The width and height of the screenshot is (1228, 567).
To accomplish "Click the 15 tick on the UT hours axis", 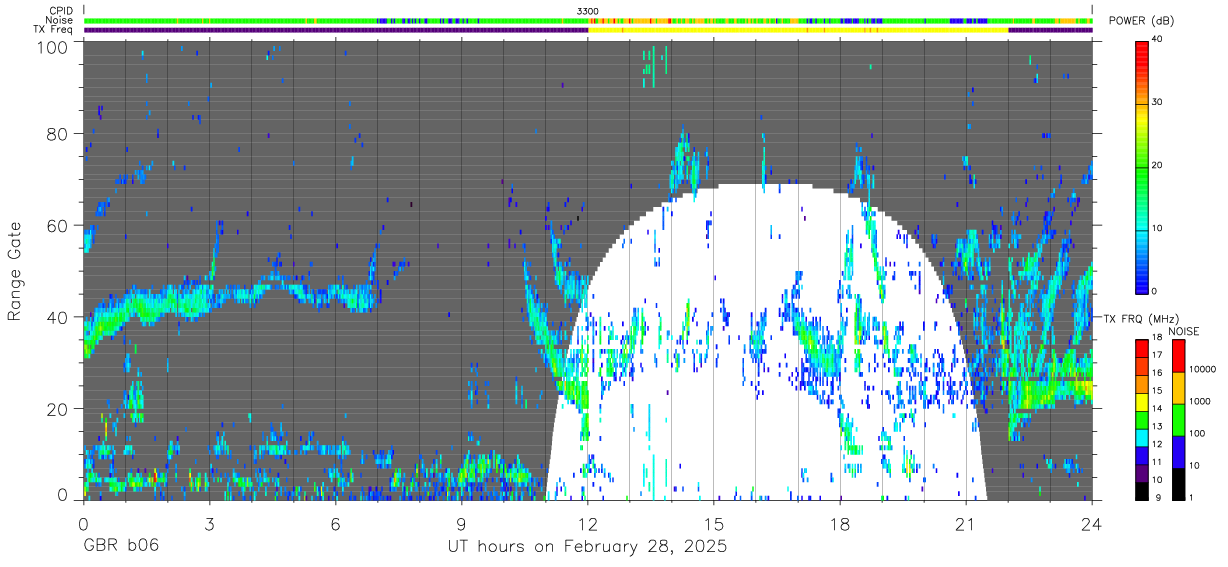I will (x=714, y=523).
